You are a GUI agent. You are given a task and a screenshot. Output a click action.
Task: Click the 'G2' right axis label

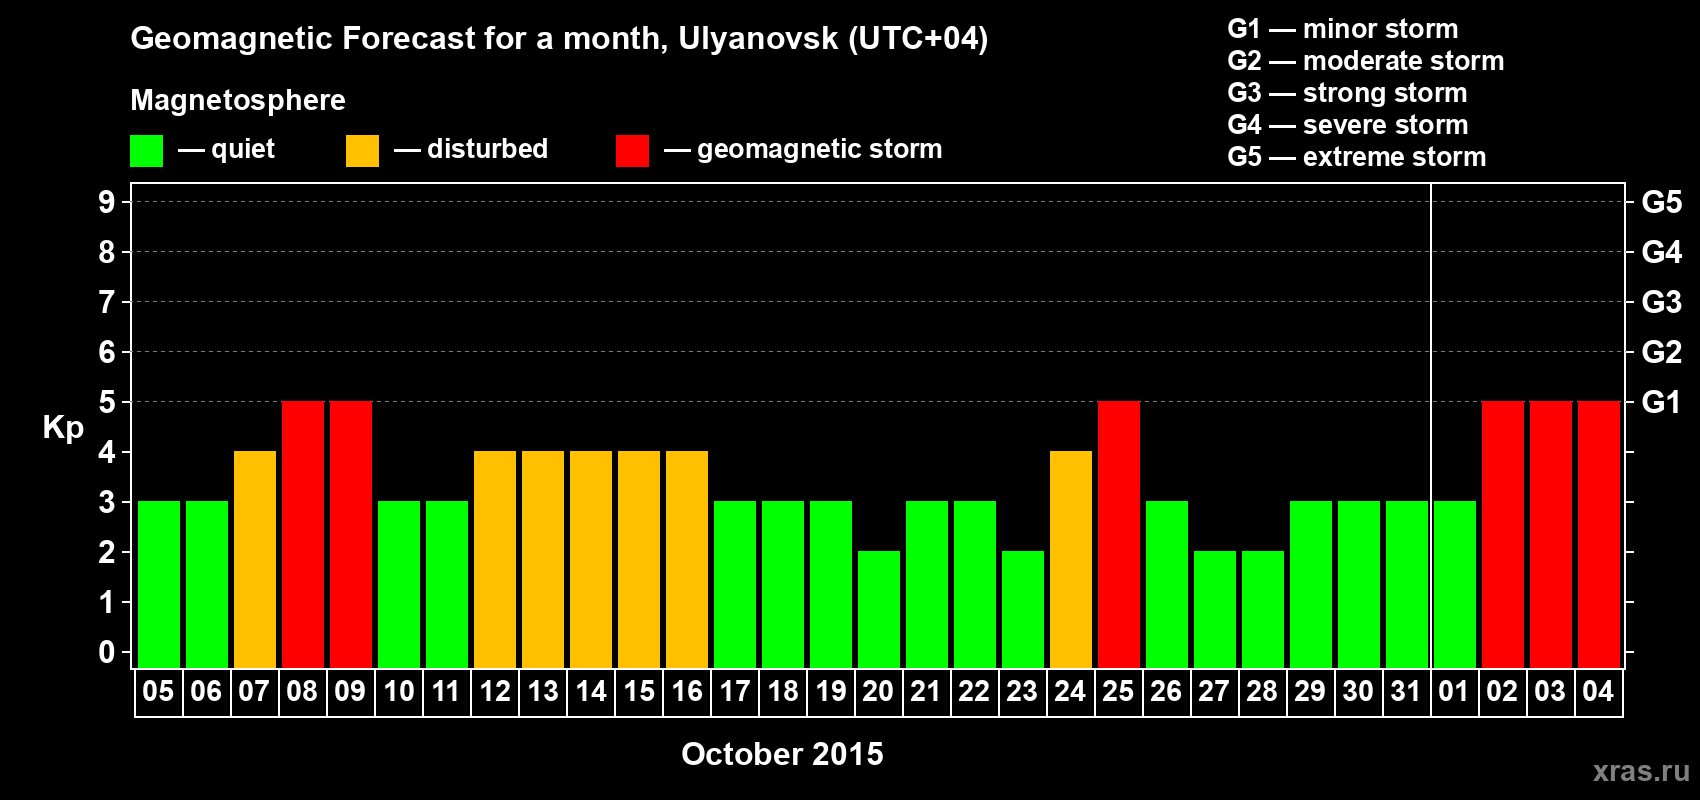pos(1662,352)
